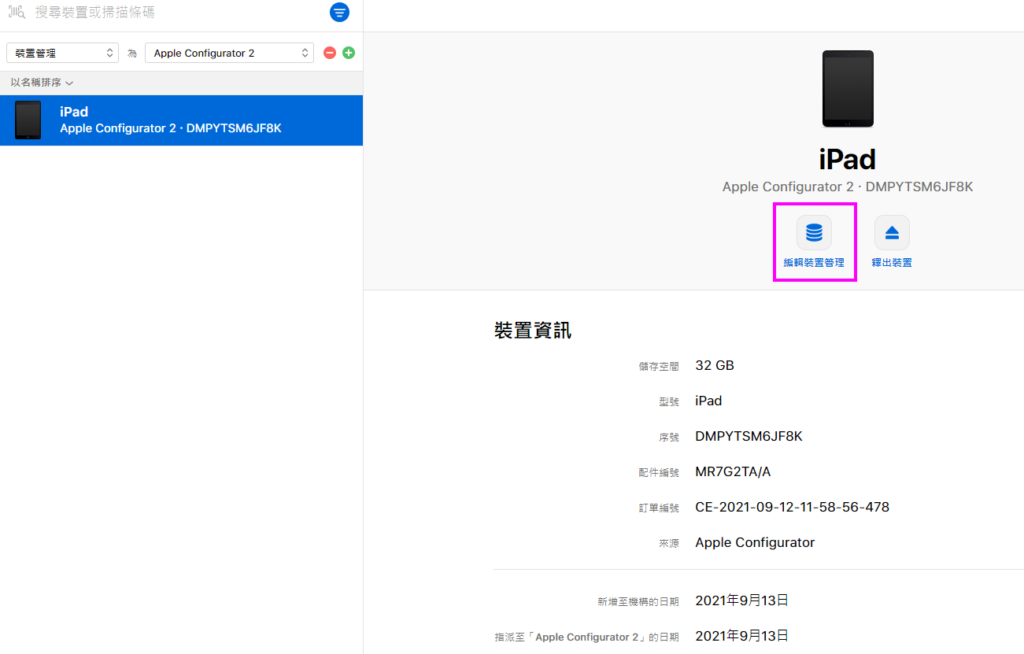
Task: Remove filter with red minus button
Action: [x=330, y=53]
